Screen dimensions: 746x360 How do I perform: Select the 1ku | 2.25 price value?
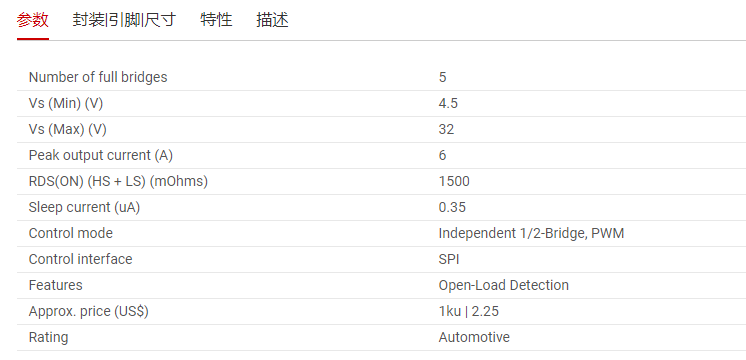469,311
